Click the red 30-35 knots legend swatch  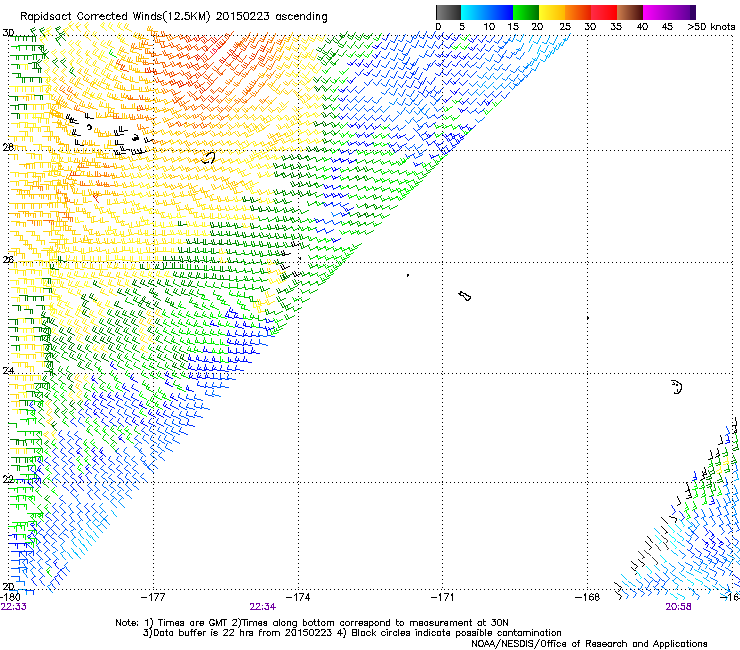[x=604, y=12]
